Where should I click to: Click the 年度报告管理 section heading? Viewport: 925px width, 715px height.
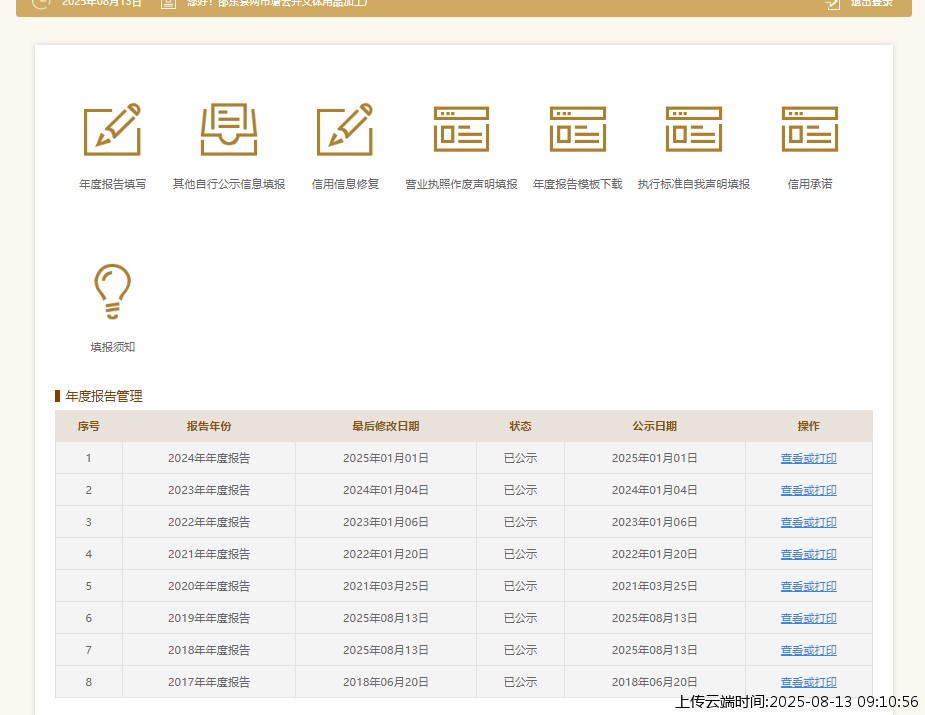point(104,396)
